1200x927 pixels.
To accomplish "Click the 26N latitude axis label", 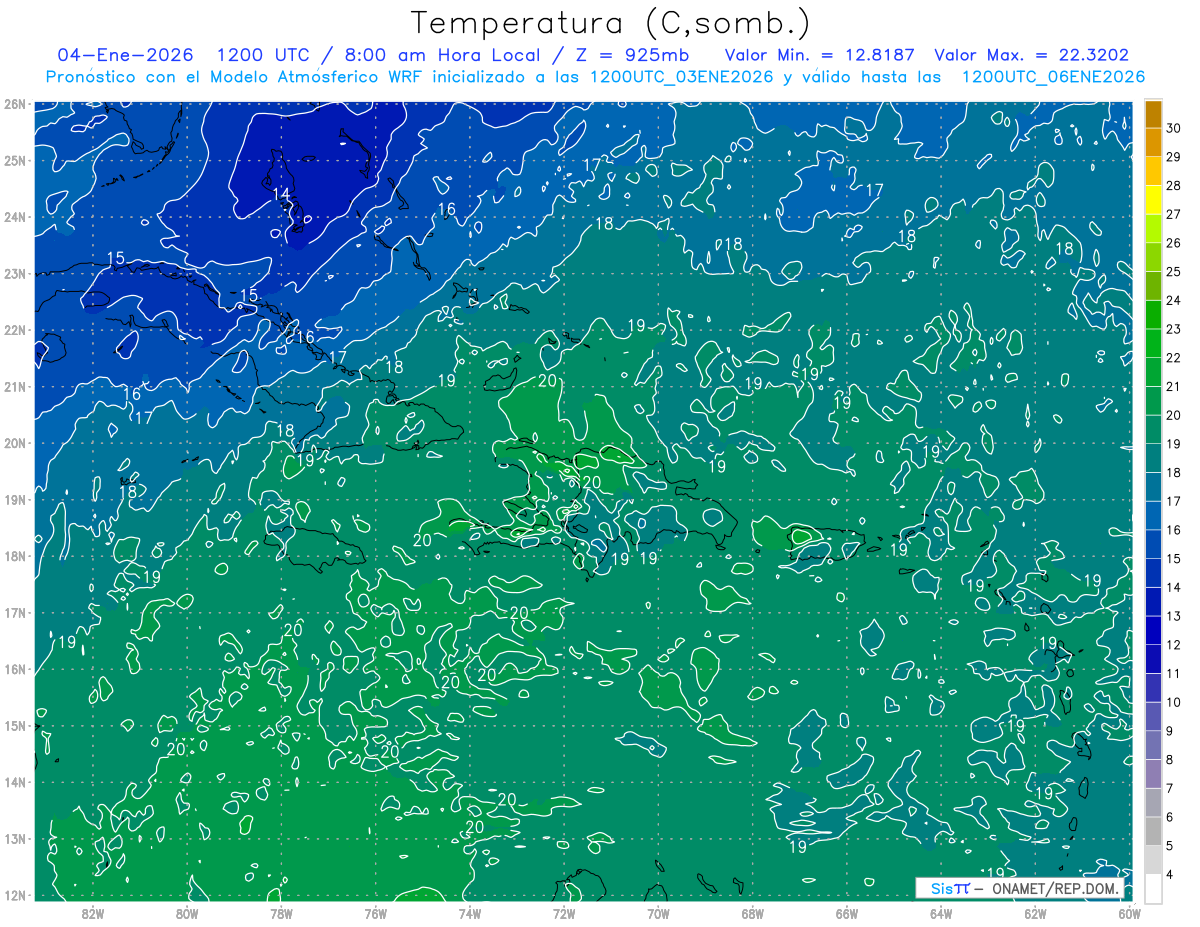I will coord(14,104).
